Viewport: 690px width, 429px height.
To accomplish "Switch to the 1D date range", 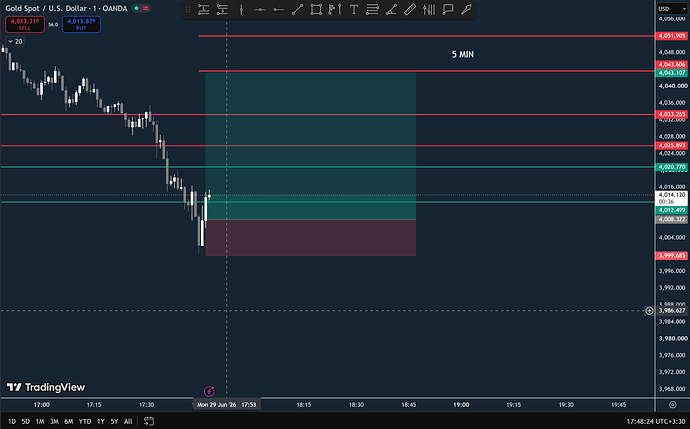I will click(12, 422).
